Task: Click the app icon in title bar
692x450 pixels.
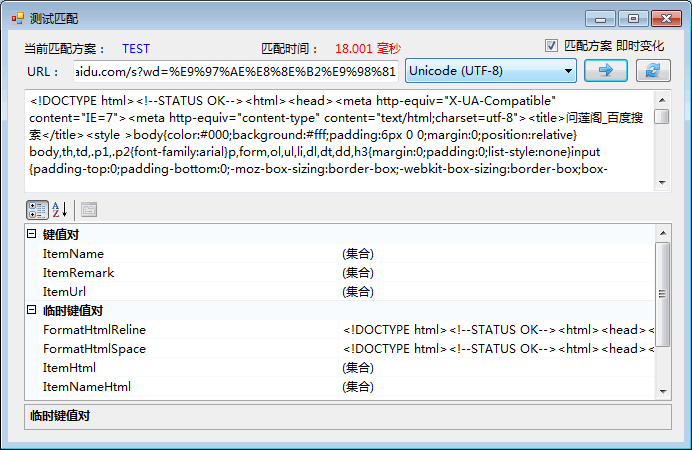Action: [18, 19]
